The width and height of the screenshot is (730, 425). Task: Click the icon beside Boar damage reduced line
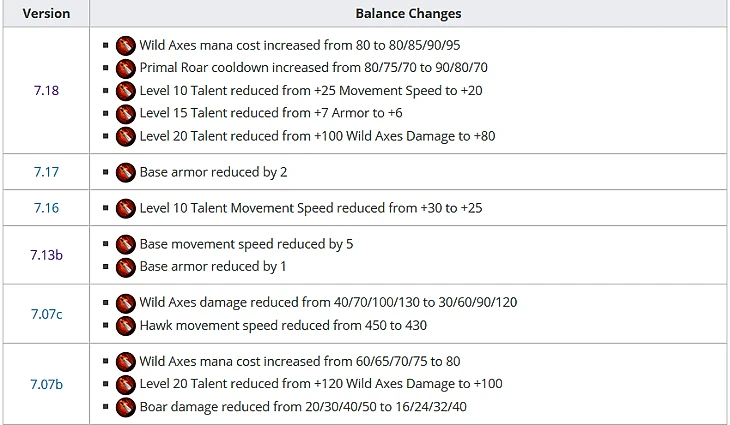coord(125,407)
